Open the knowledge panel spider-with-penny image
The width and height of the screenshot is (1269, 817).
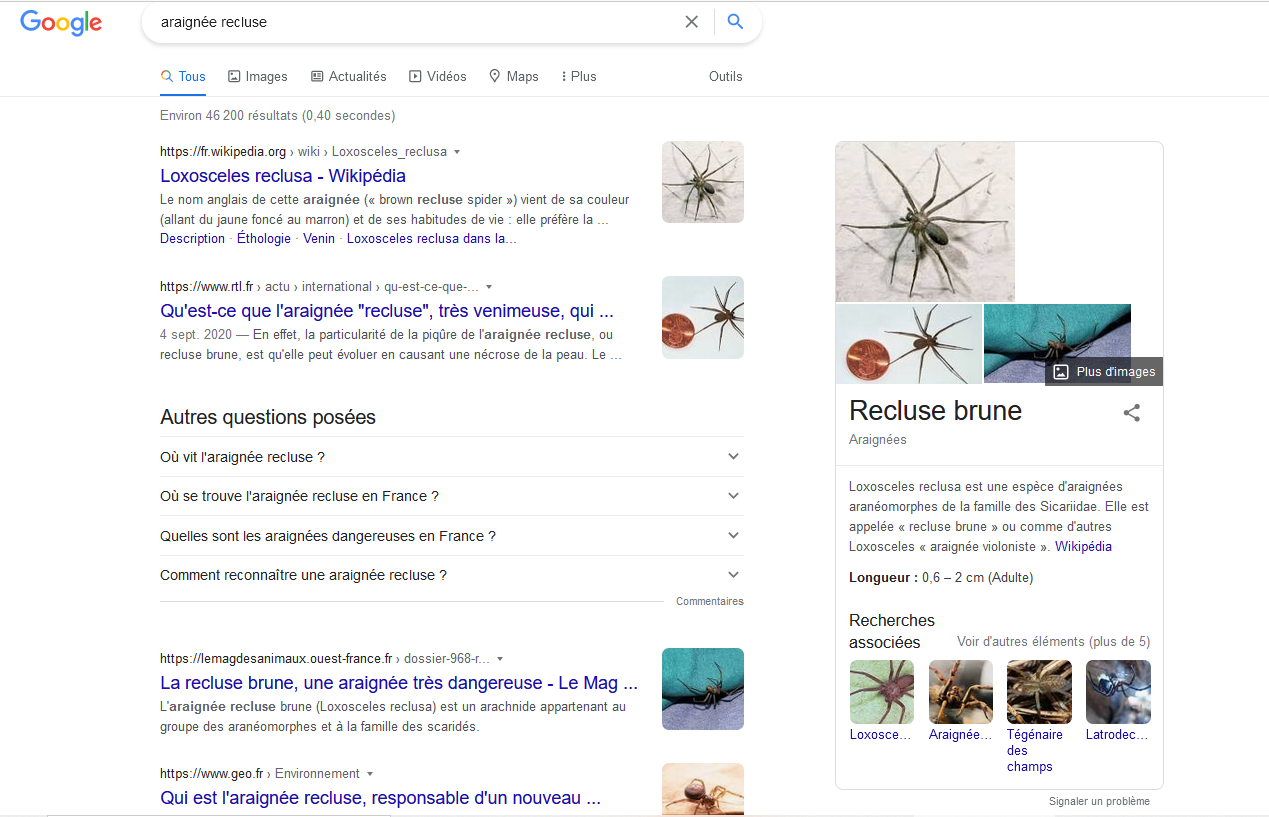pos(909,344)
